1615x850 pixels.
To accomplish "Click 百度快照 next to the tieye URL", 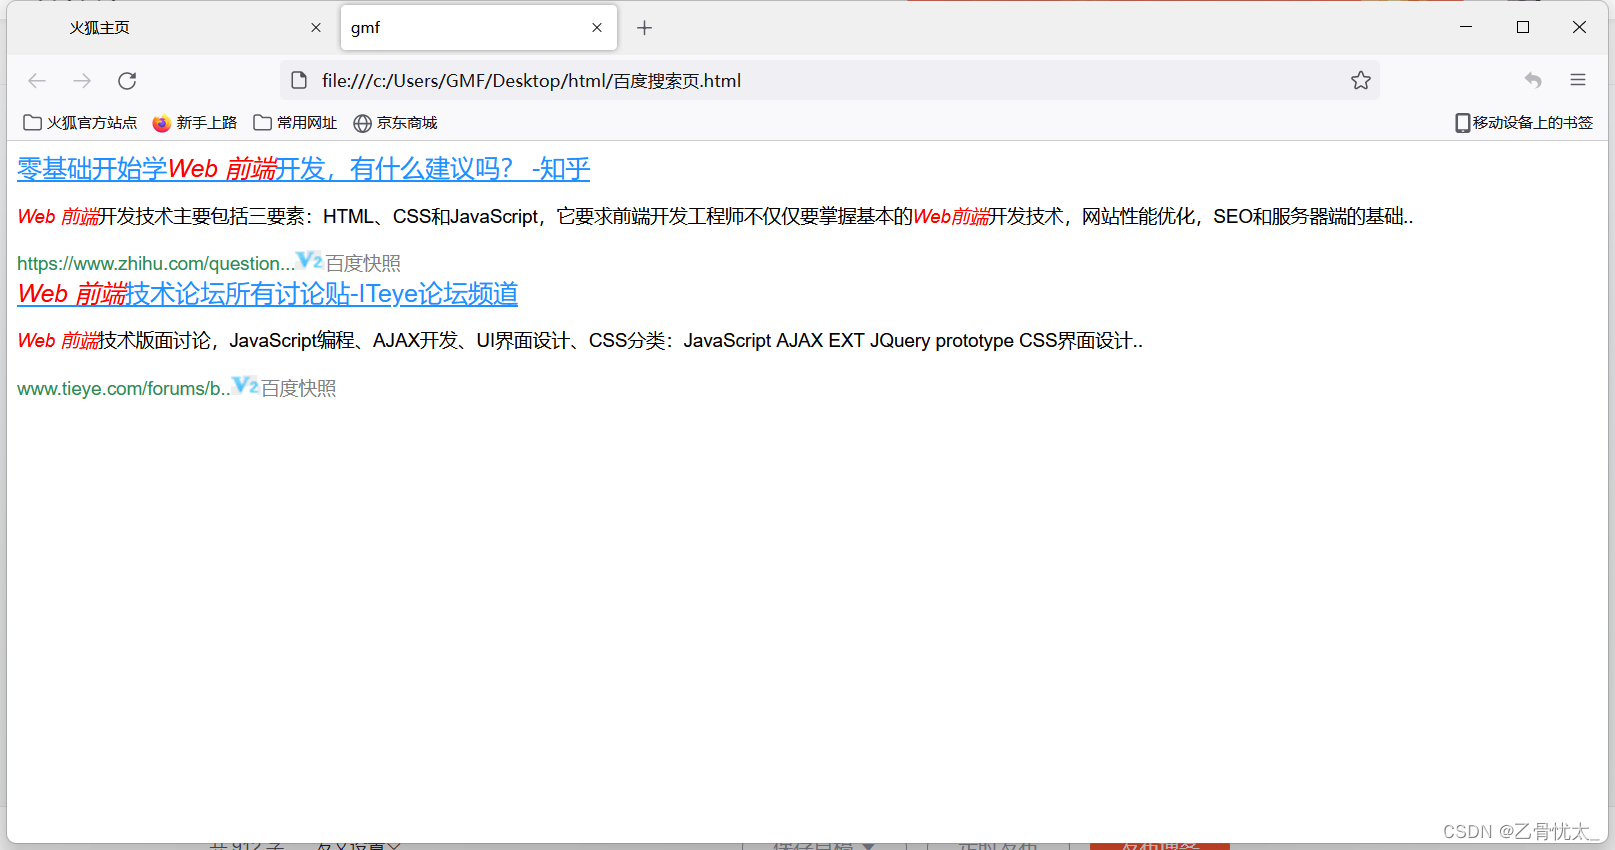I will point(299,389).
